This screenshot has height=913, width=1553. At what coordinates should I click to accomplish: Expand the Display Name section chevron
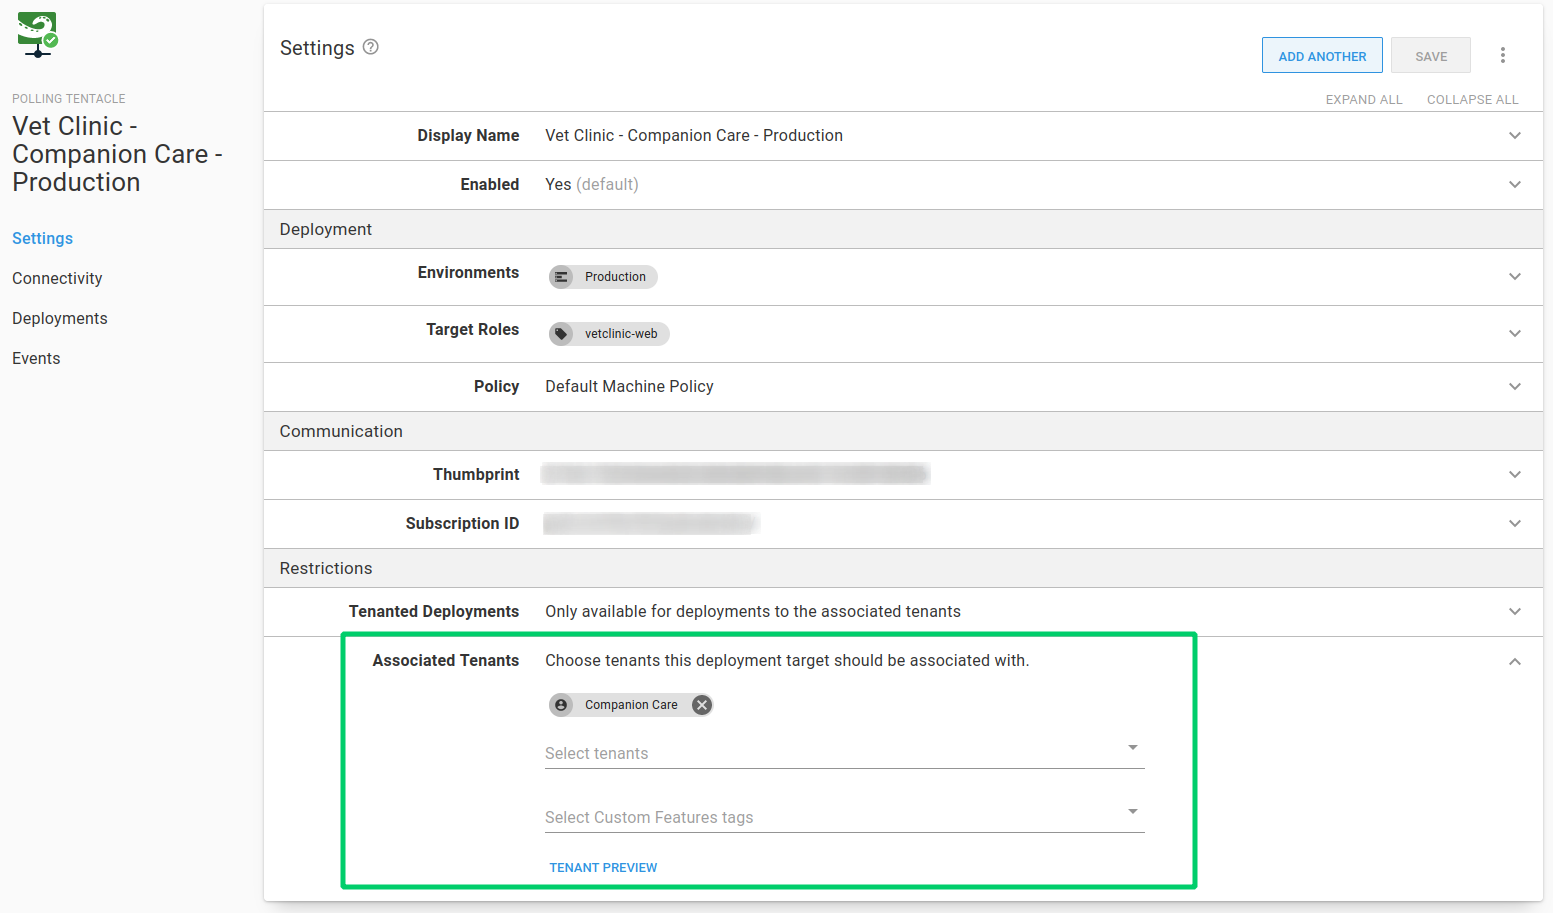pos(1514,136)
